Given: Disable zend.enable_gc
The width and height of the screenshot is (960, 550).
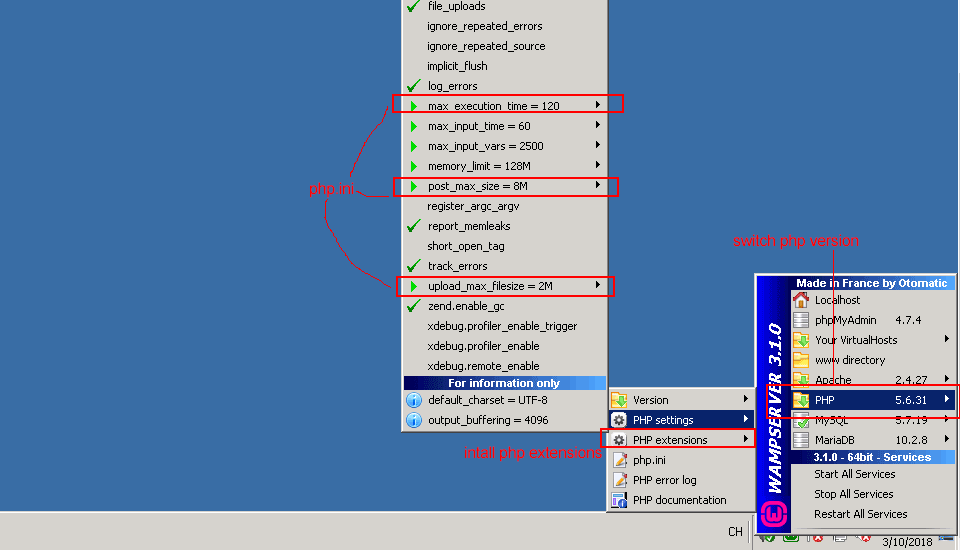Looking at the screenshot, I should (505, 306).
